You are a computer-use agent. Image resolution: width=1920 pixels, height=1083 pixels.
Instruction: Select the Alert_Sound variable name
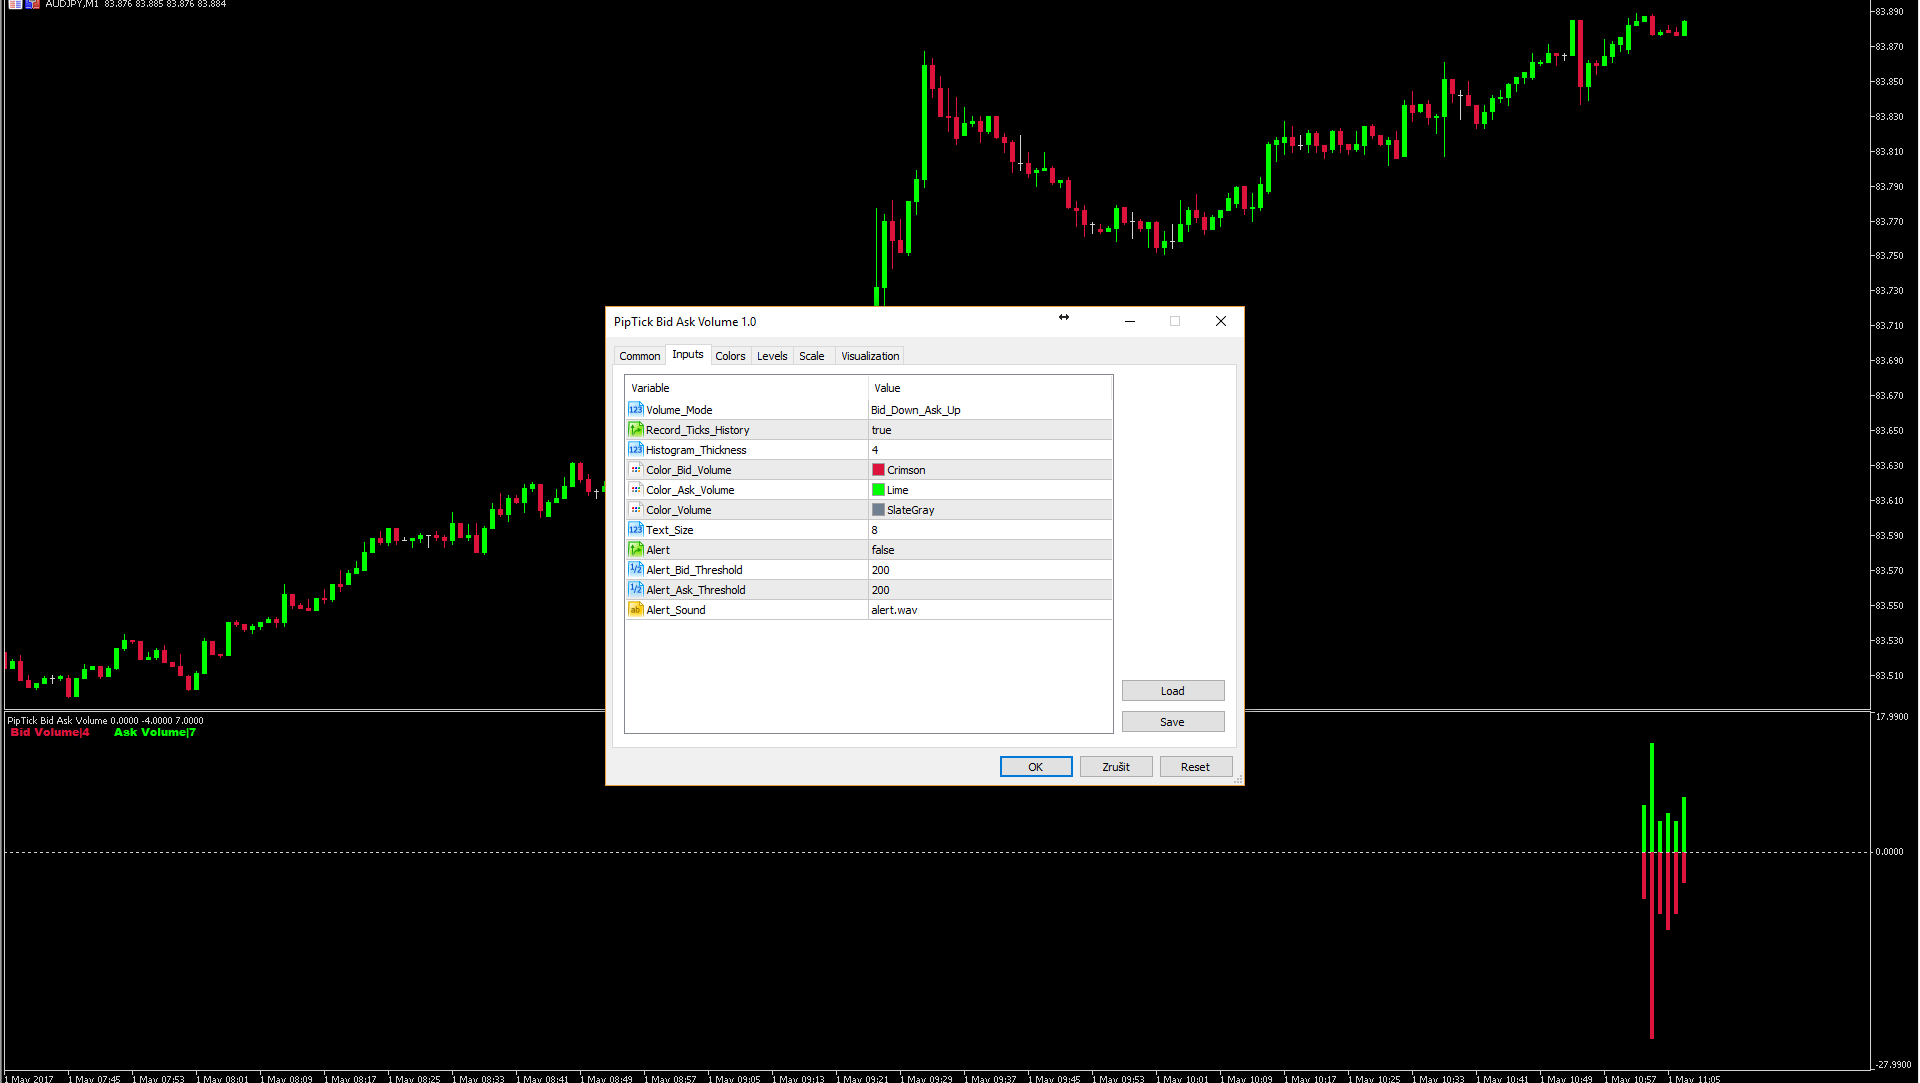pos(676,610)
